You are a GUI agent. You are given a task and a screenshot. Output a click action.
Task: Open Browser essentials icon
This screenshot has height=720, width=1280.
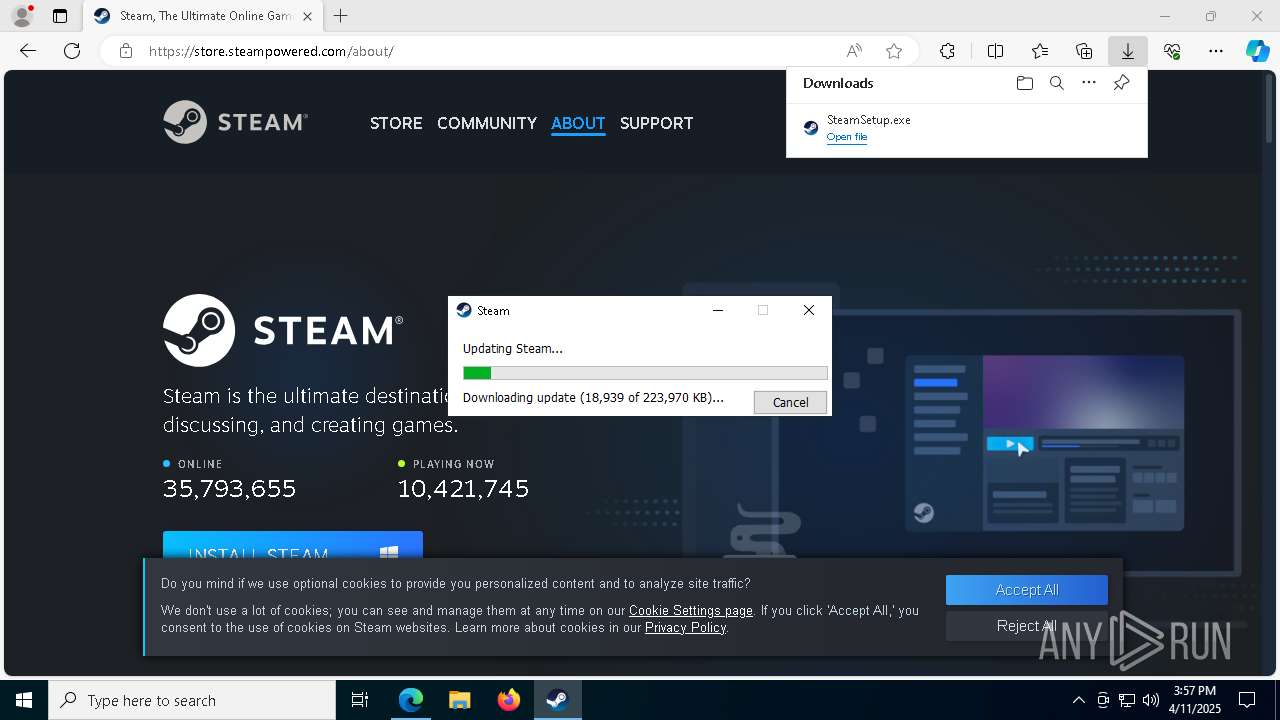[x=1172, y=51]
